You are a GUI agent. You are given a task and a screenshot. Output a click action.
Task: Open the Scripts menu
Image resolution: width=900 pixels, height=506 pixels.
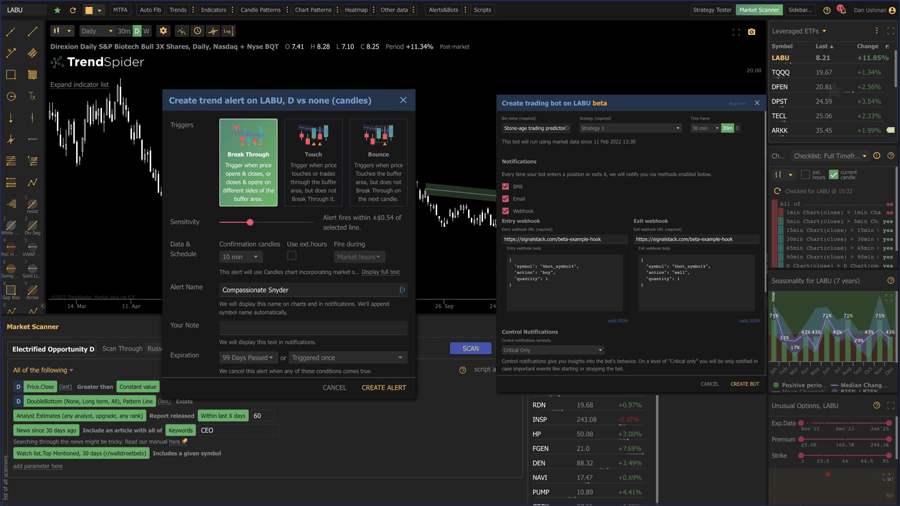pyautogui.click(x=482, y=10)
